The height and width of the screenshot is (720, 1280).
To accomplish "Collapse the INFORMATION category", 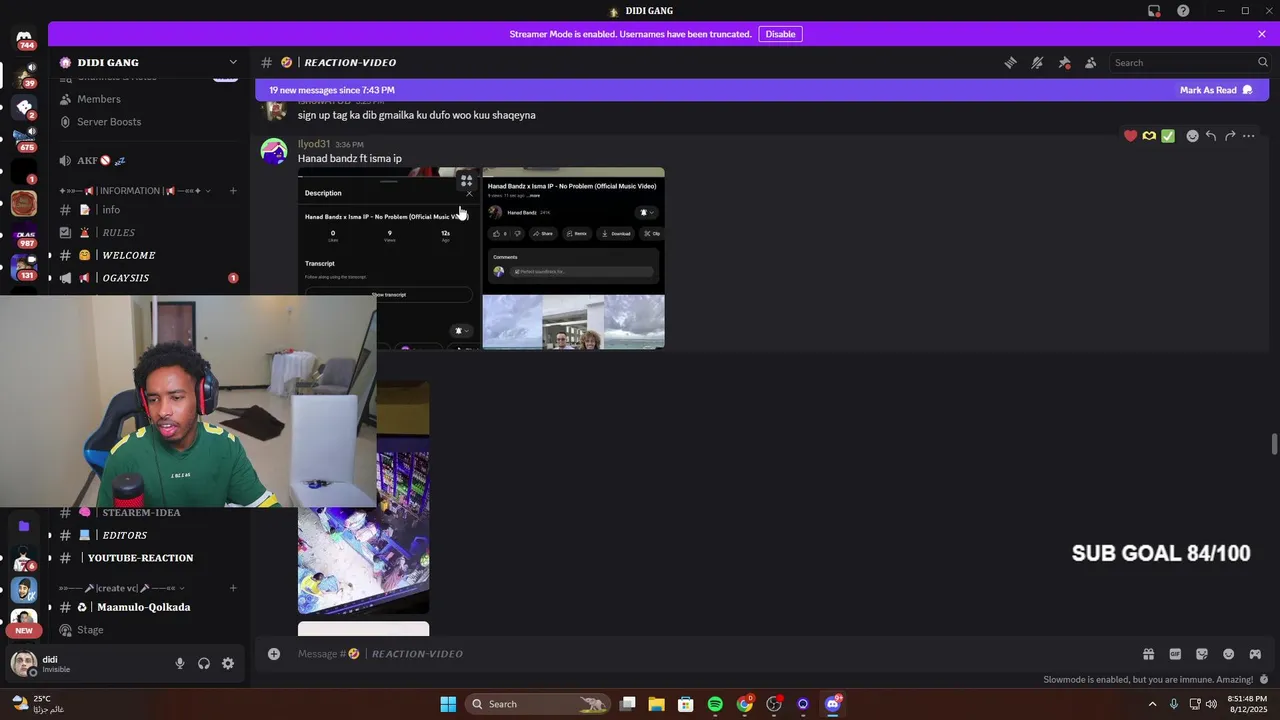I will pyautogui.click(x=134, y=191).
